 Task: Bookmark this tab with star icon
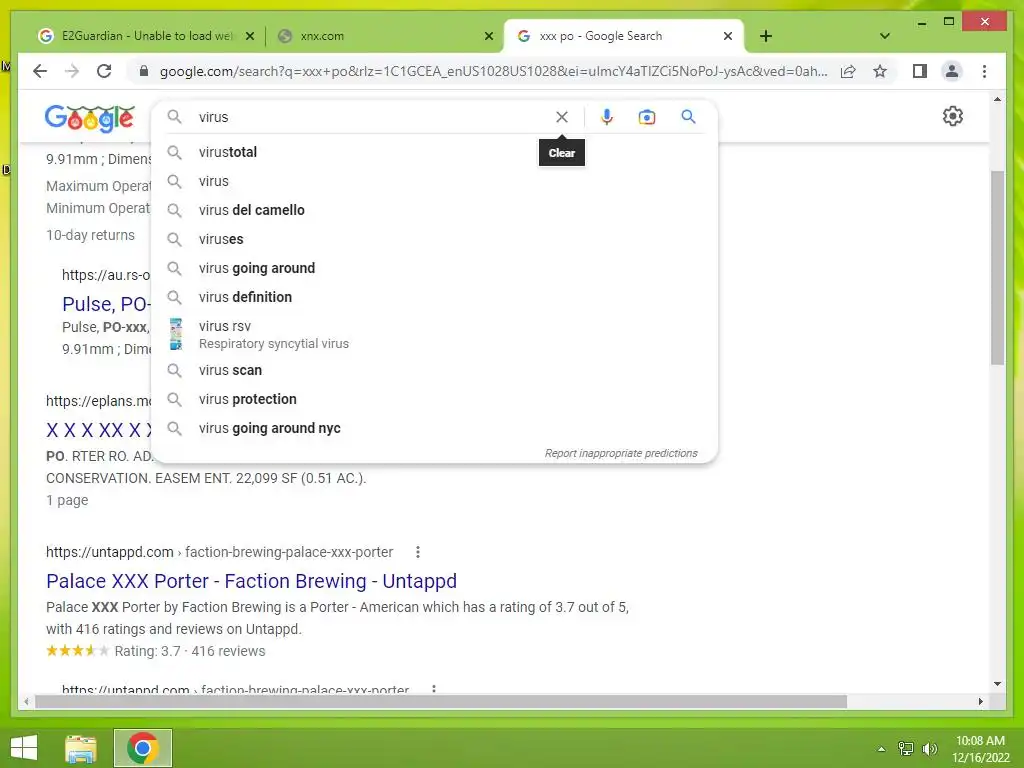(880, 71)
